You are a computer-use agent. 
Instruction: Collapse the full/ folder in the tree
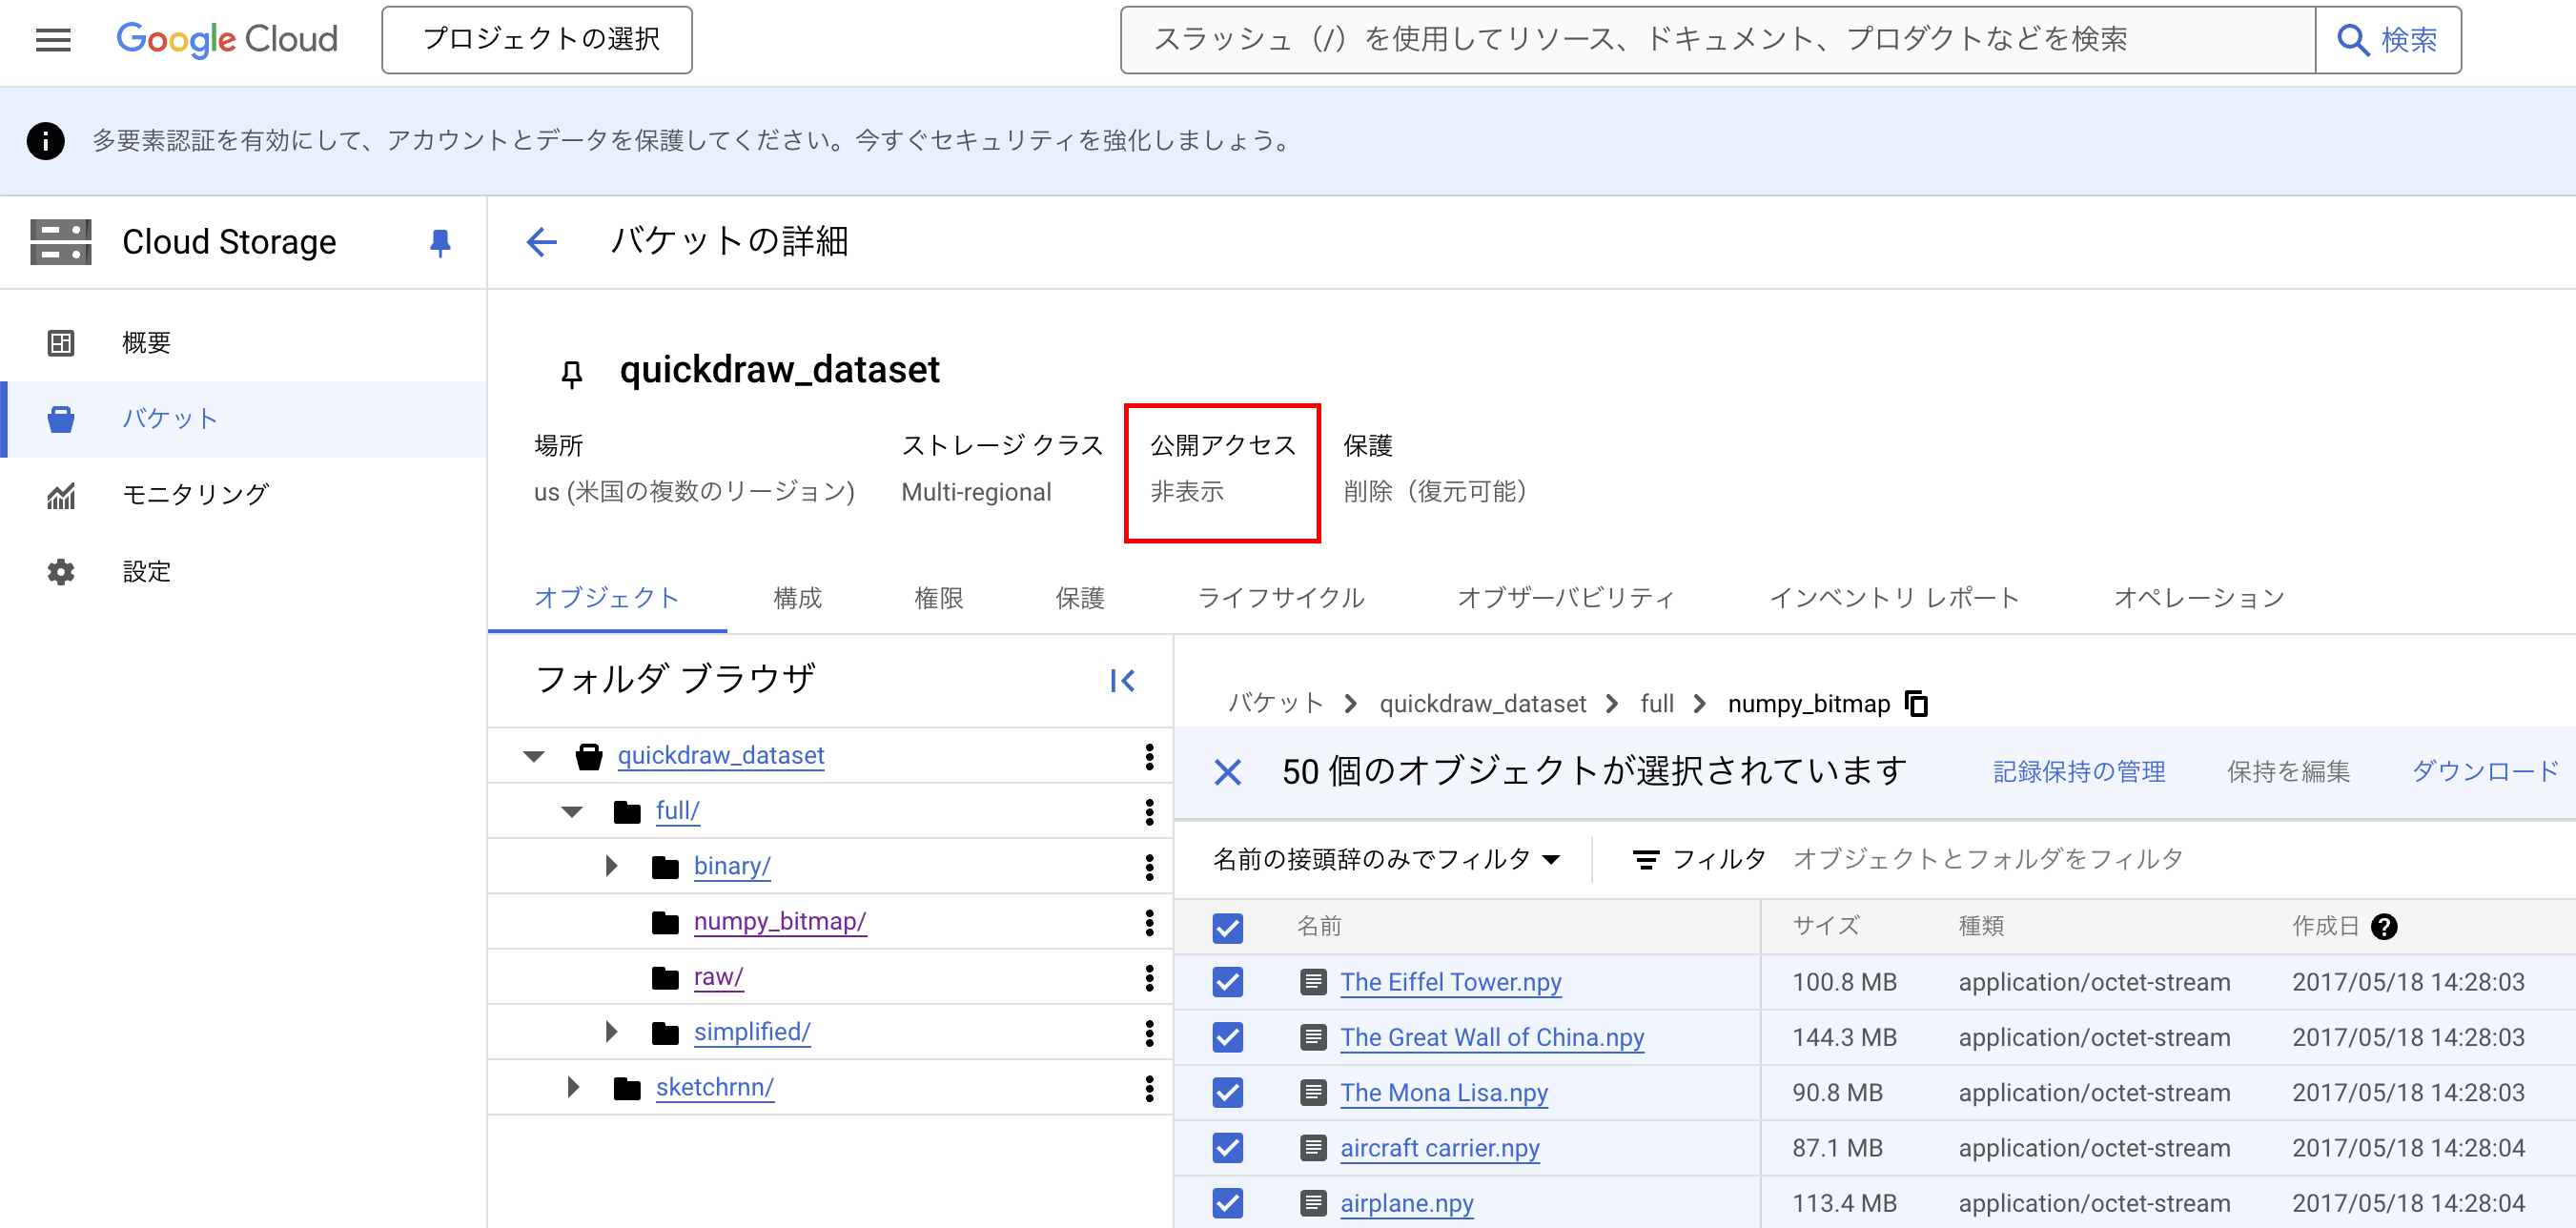pyautogui.click(x=571, y=811)
